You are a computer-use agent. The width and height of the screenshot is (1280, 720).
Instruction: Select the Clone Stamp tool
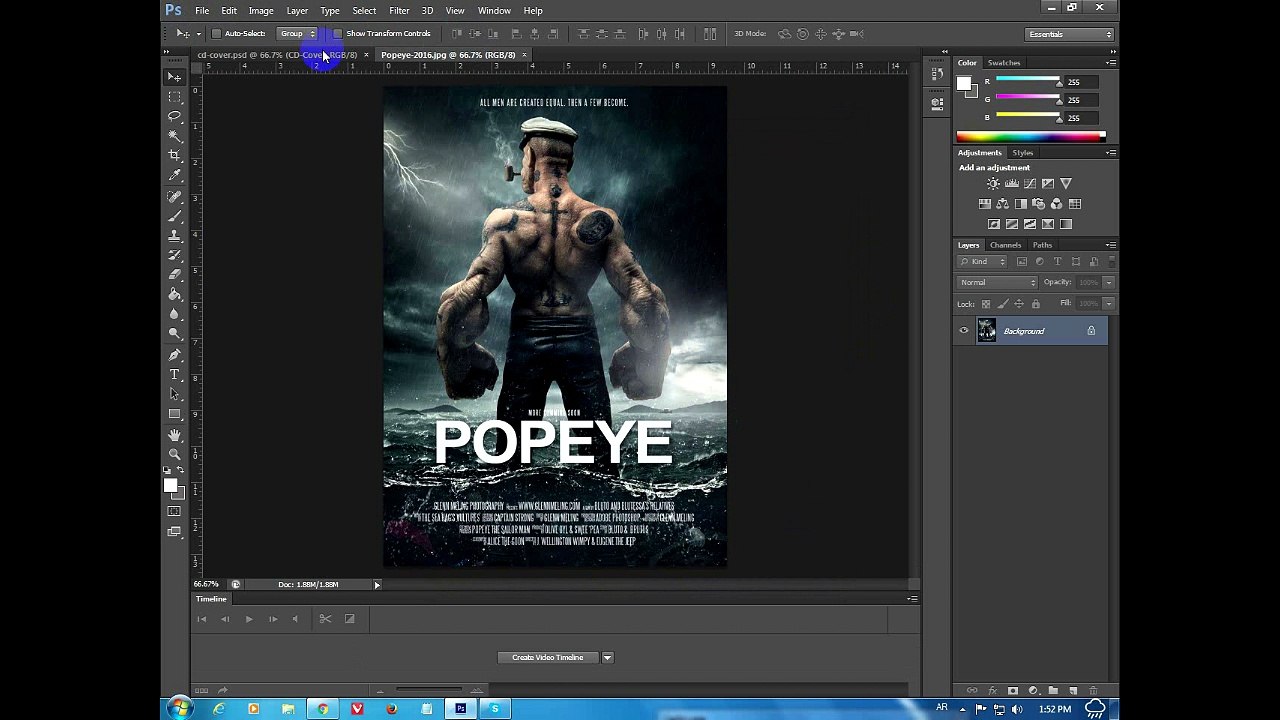(x=175, y=236)
